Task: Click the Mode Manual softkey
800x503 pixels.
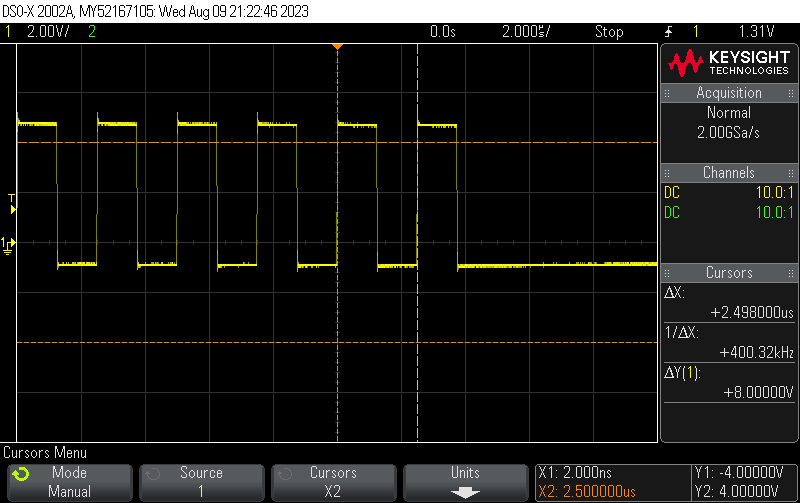Action: [x=70, y=482]
